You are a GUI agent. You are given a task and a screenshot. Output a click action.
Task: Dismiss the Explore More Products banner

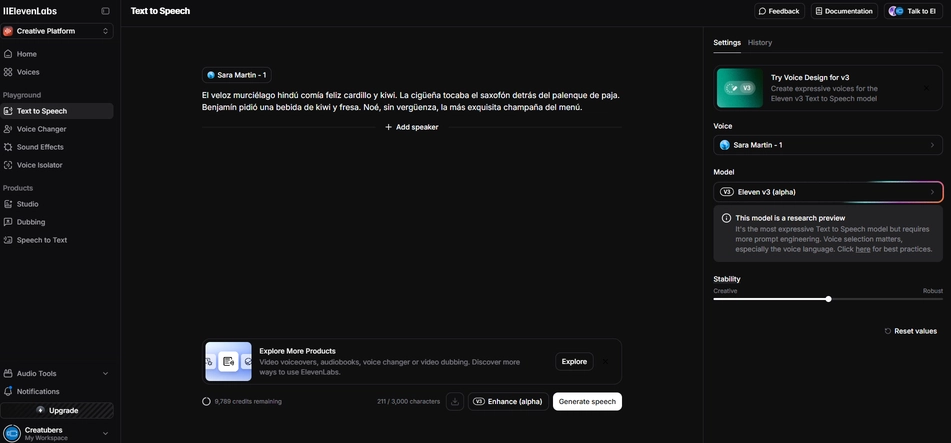tap(605, 361)
